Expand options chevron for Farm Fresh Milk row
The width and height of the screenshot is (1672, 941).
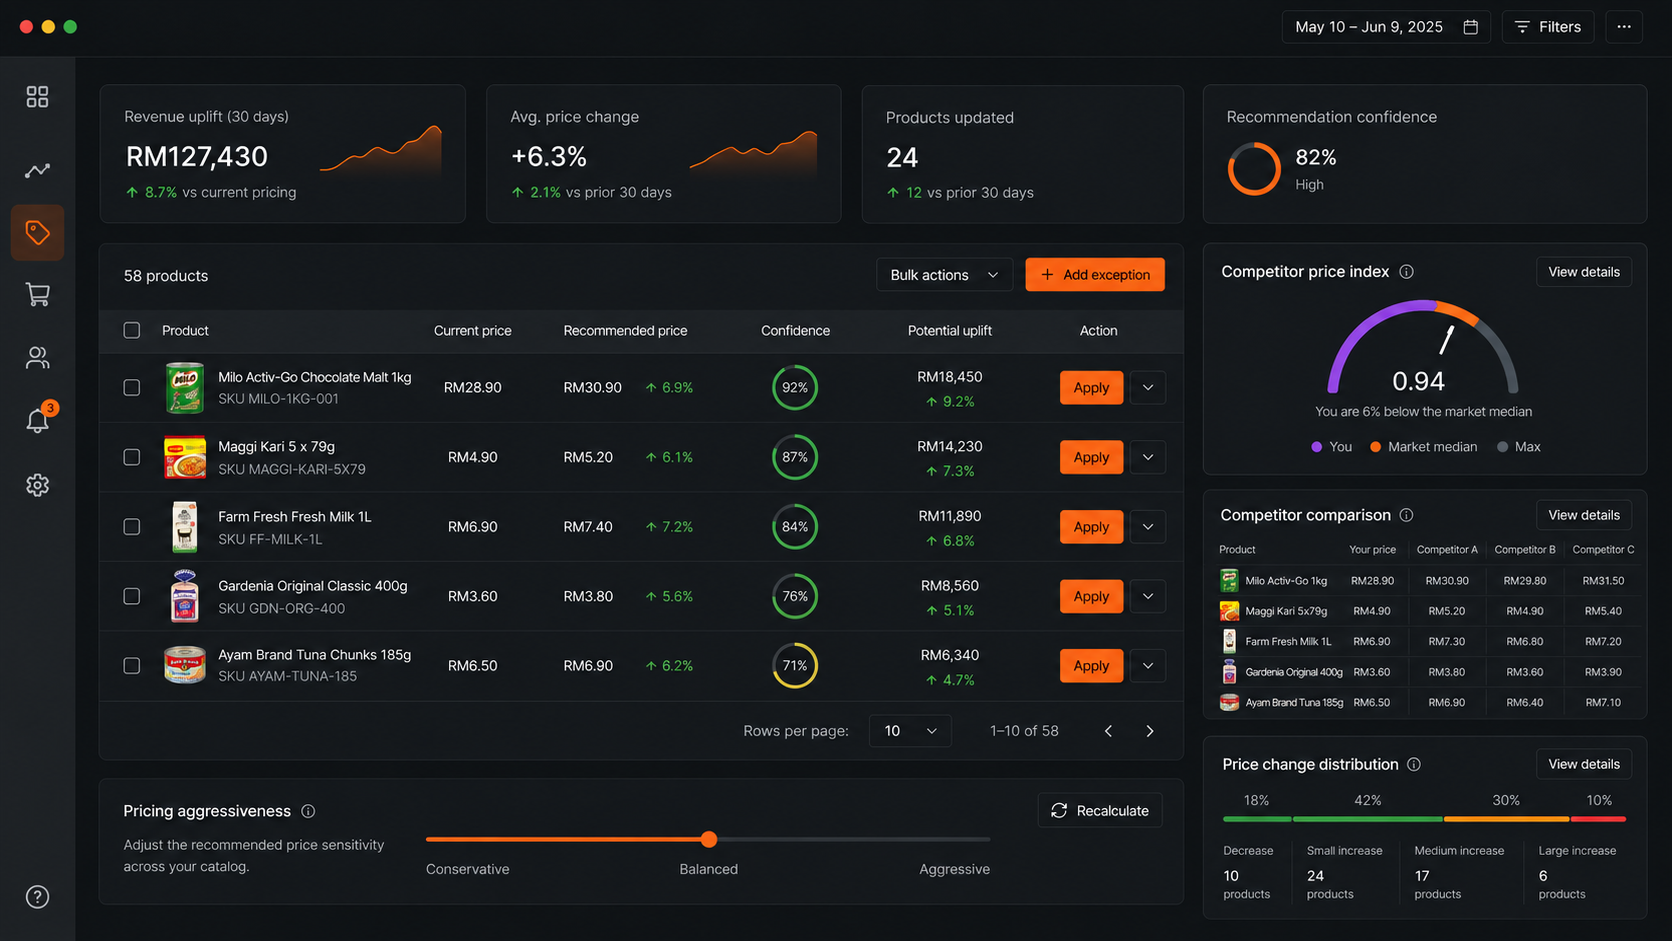[x=1148, y=527]
